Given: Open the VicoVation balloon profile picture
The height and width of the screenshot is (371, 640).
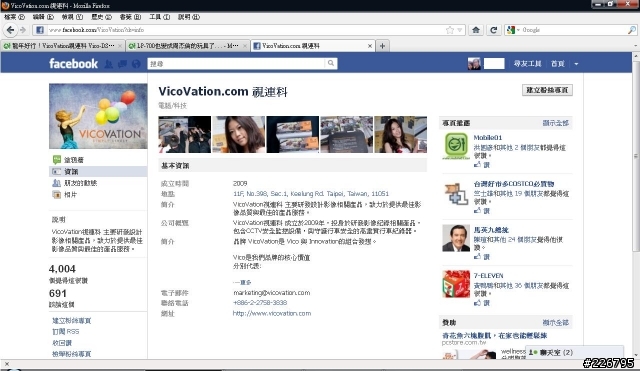Looking at the screenshot, I should [x=98, y=116].
